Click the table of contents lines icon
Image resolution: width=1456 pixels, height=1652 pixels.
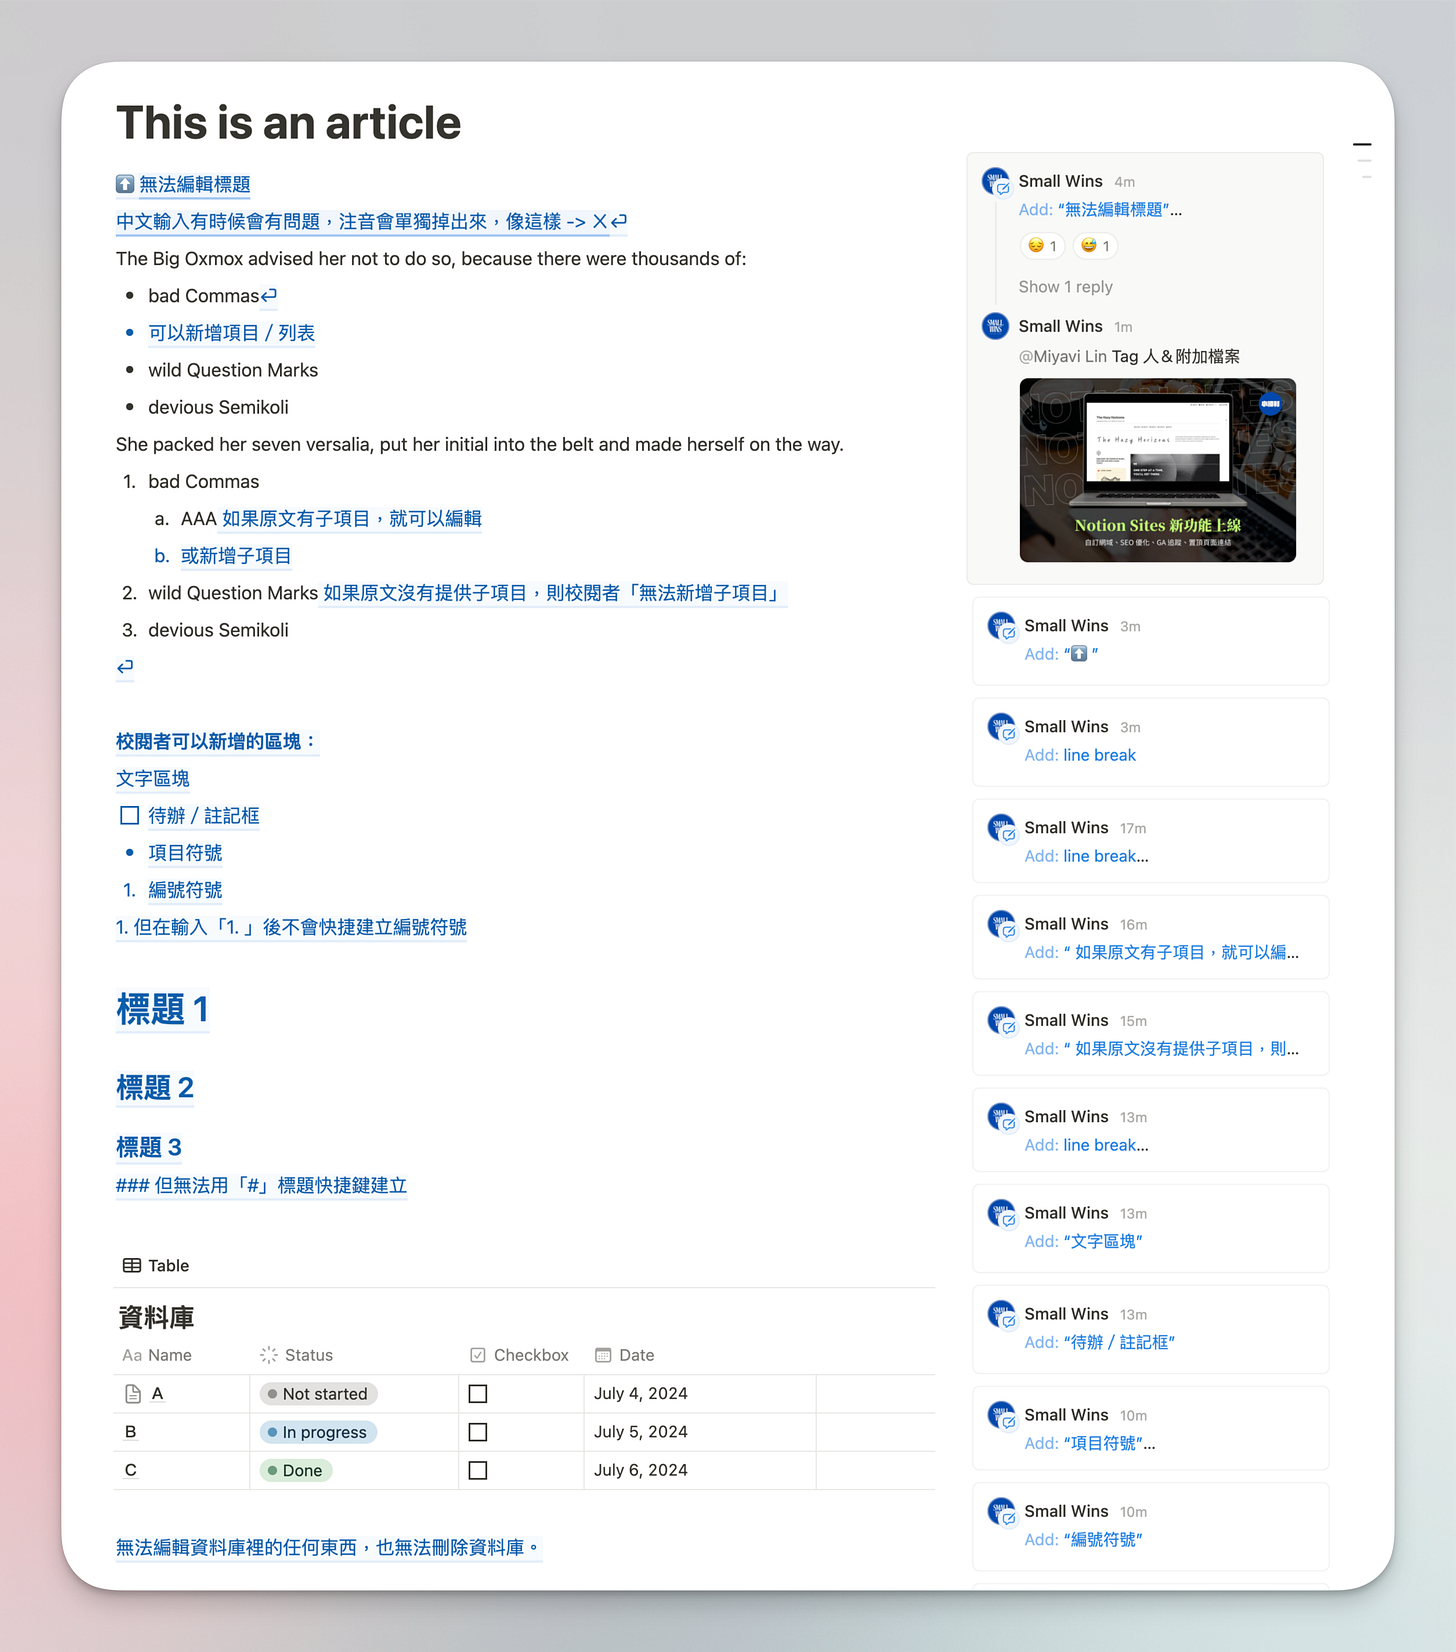coord(1362,160)
